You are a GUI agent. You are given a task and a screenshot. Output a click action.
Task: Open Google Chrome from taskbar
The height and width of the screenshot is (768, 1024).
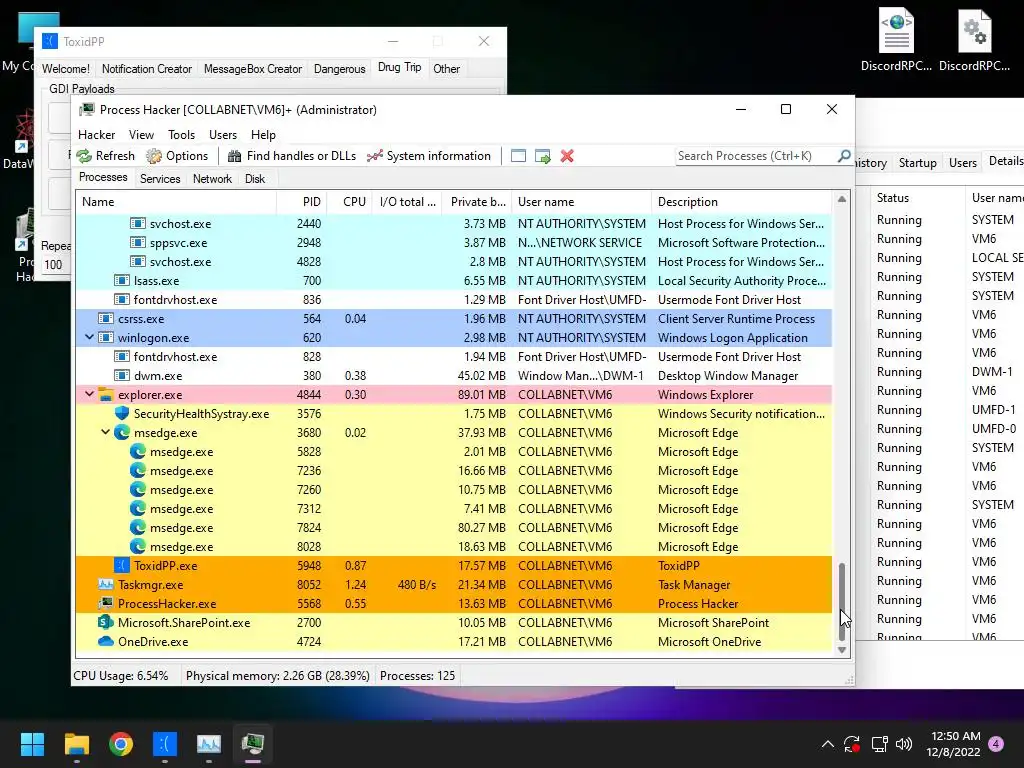point(121,744)
